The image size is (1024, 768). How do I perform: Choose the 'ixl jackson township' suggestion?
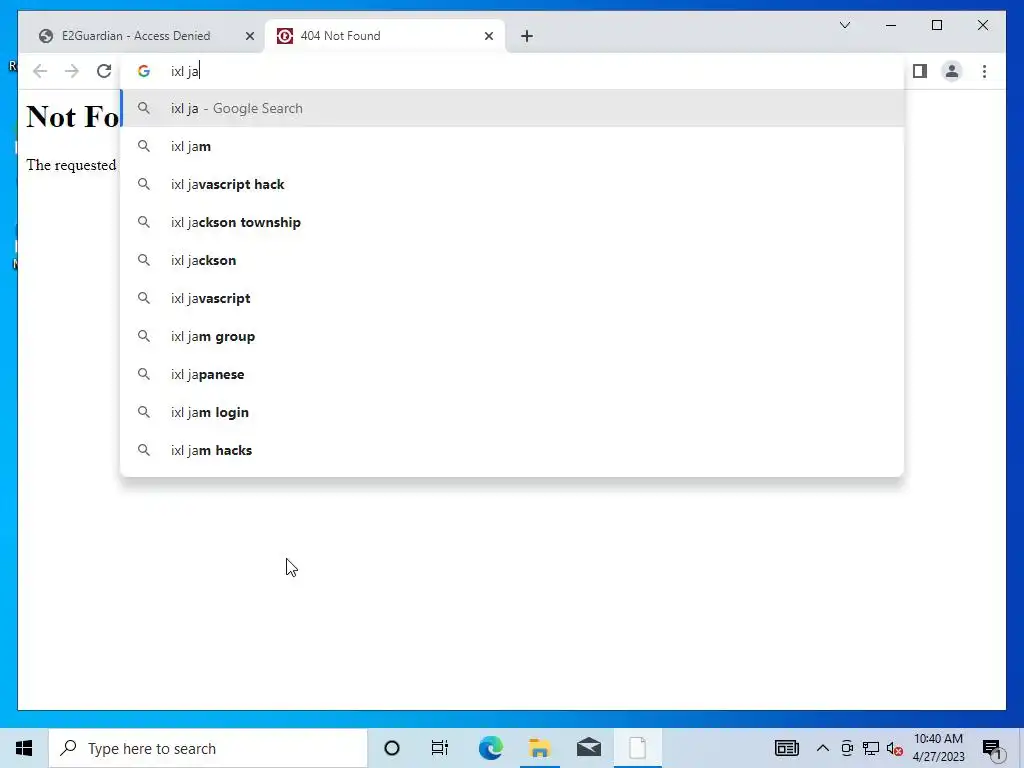pyautogui.click(x=512, y=222)
